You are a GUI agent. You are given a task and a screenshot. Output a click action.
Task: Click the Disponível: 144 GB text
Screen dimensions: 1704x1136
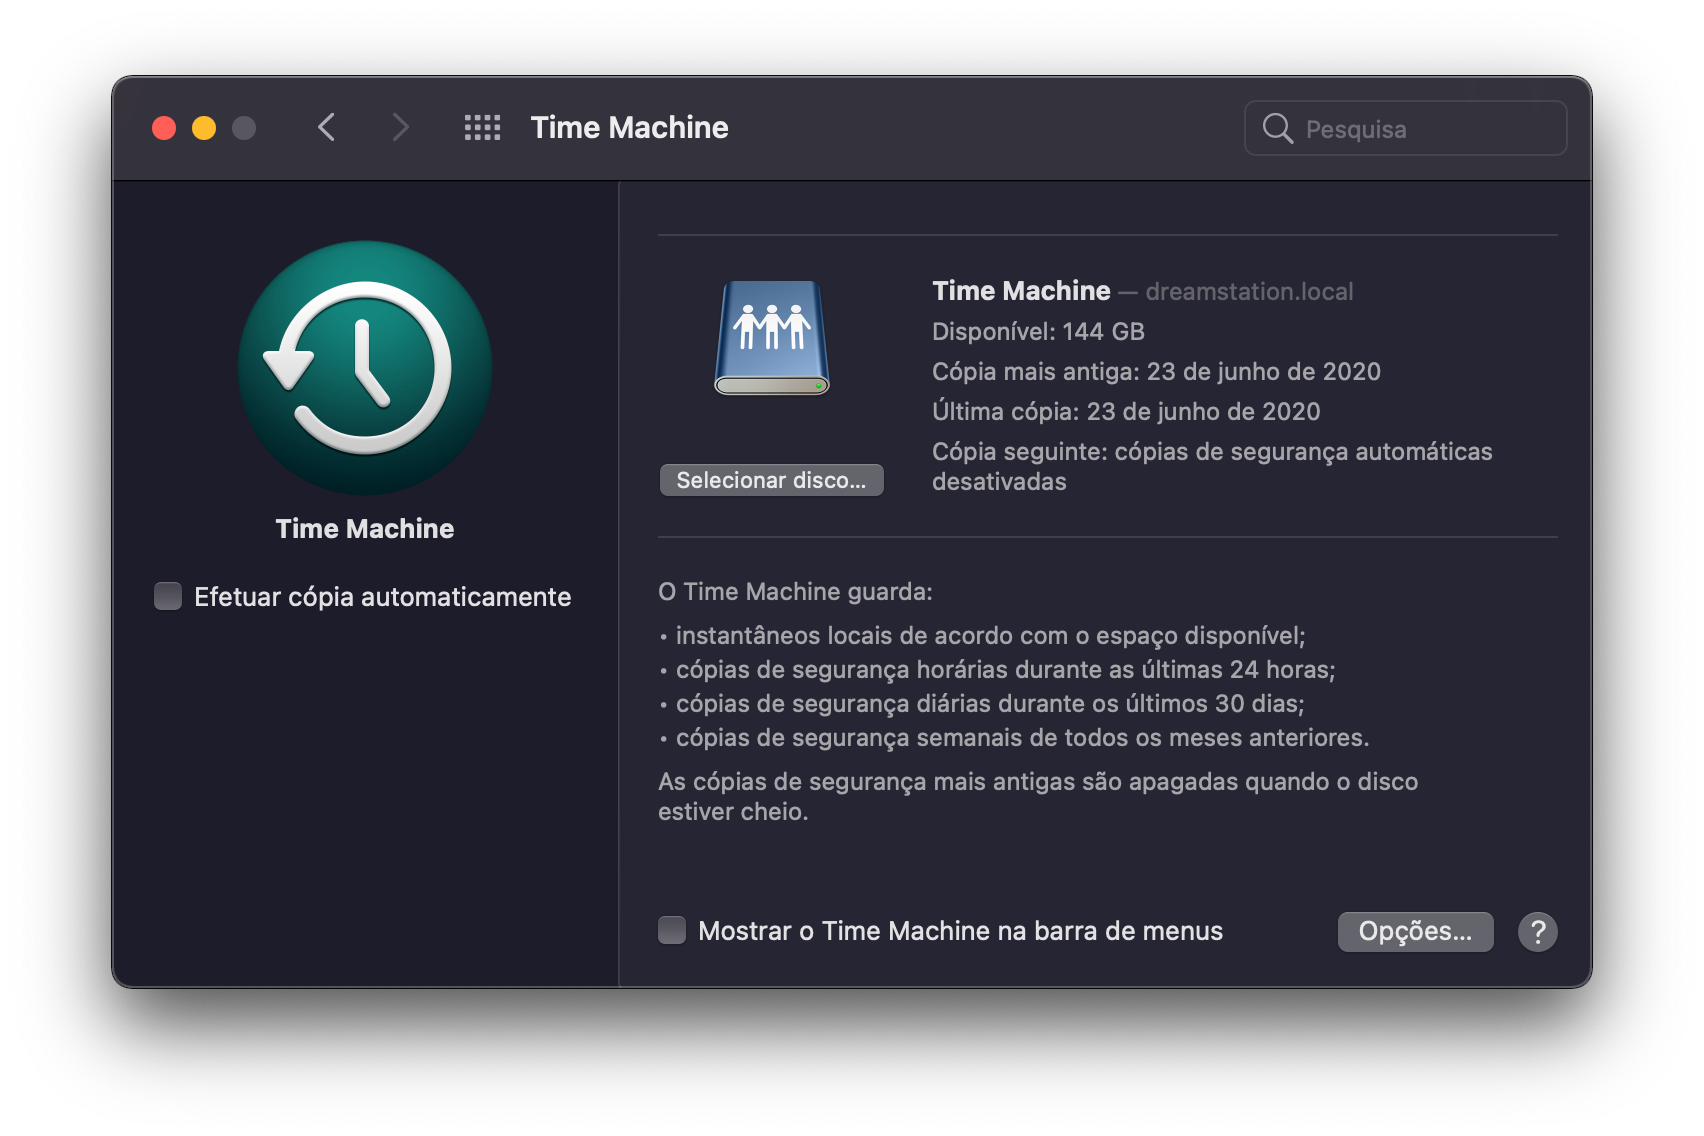[x=1038, y=331]
